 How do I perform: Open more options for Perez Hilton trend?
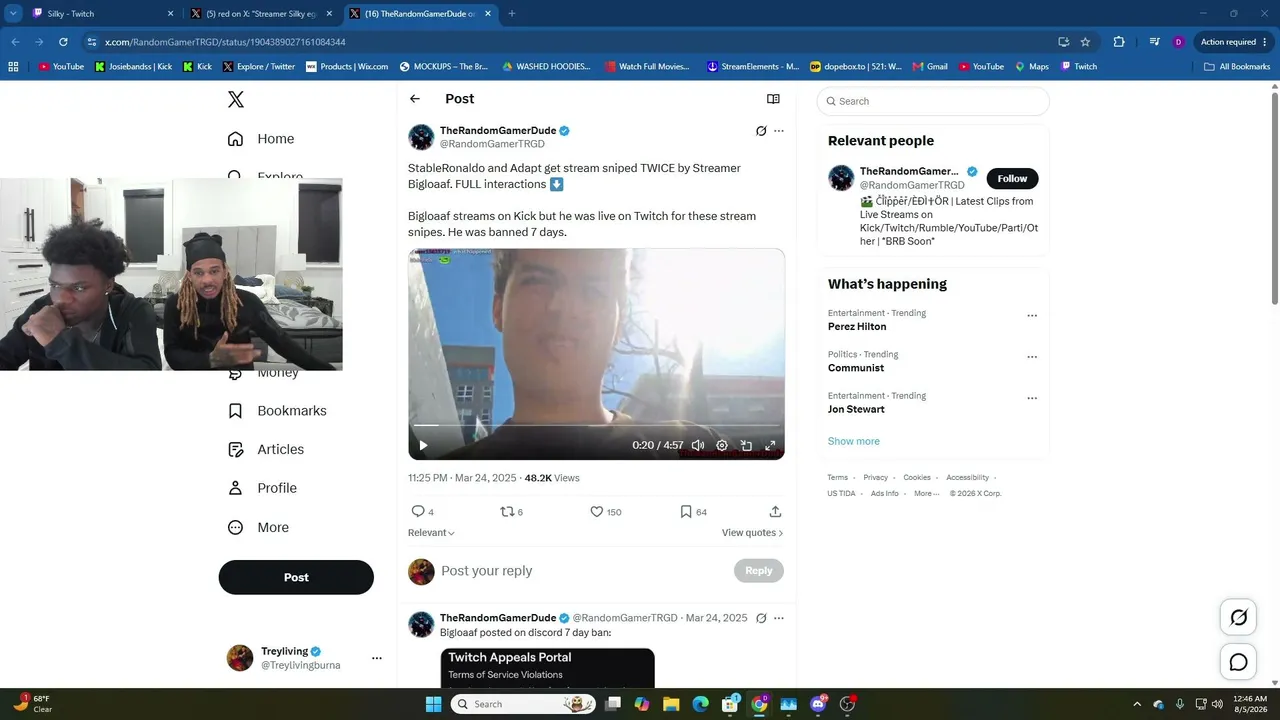pyautogui.click(x=1032, y=316)
